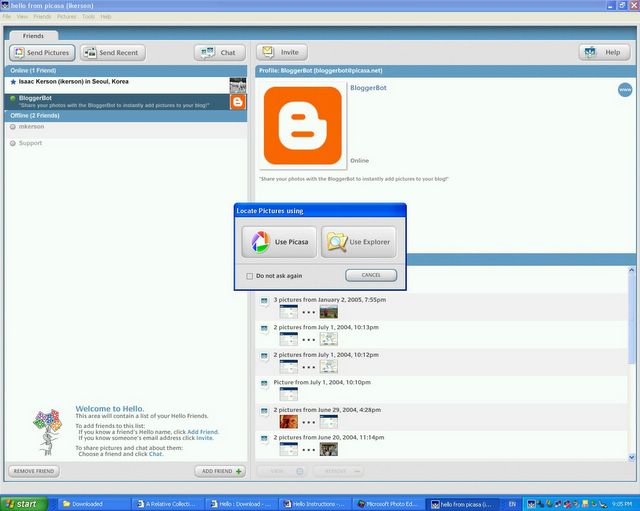Click the folder magnifier Explorer icon
640x511 pixels.
[337, 242]
